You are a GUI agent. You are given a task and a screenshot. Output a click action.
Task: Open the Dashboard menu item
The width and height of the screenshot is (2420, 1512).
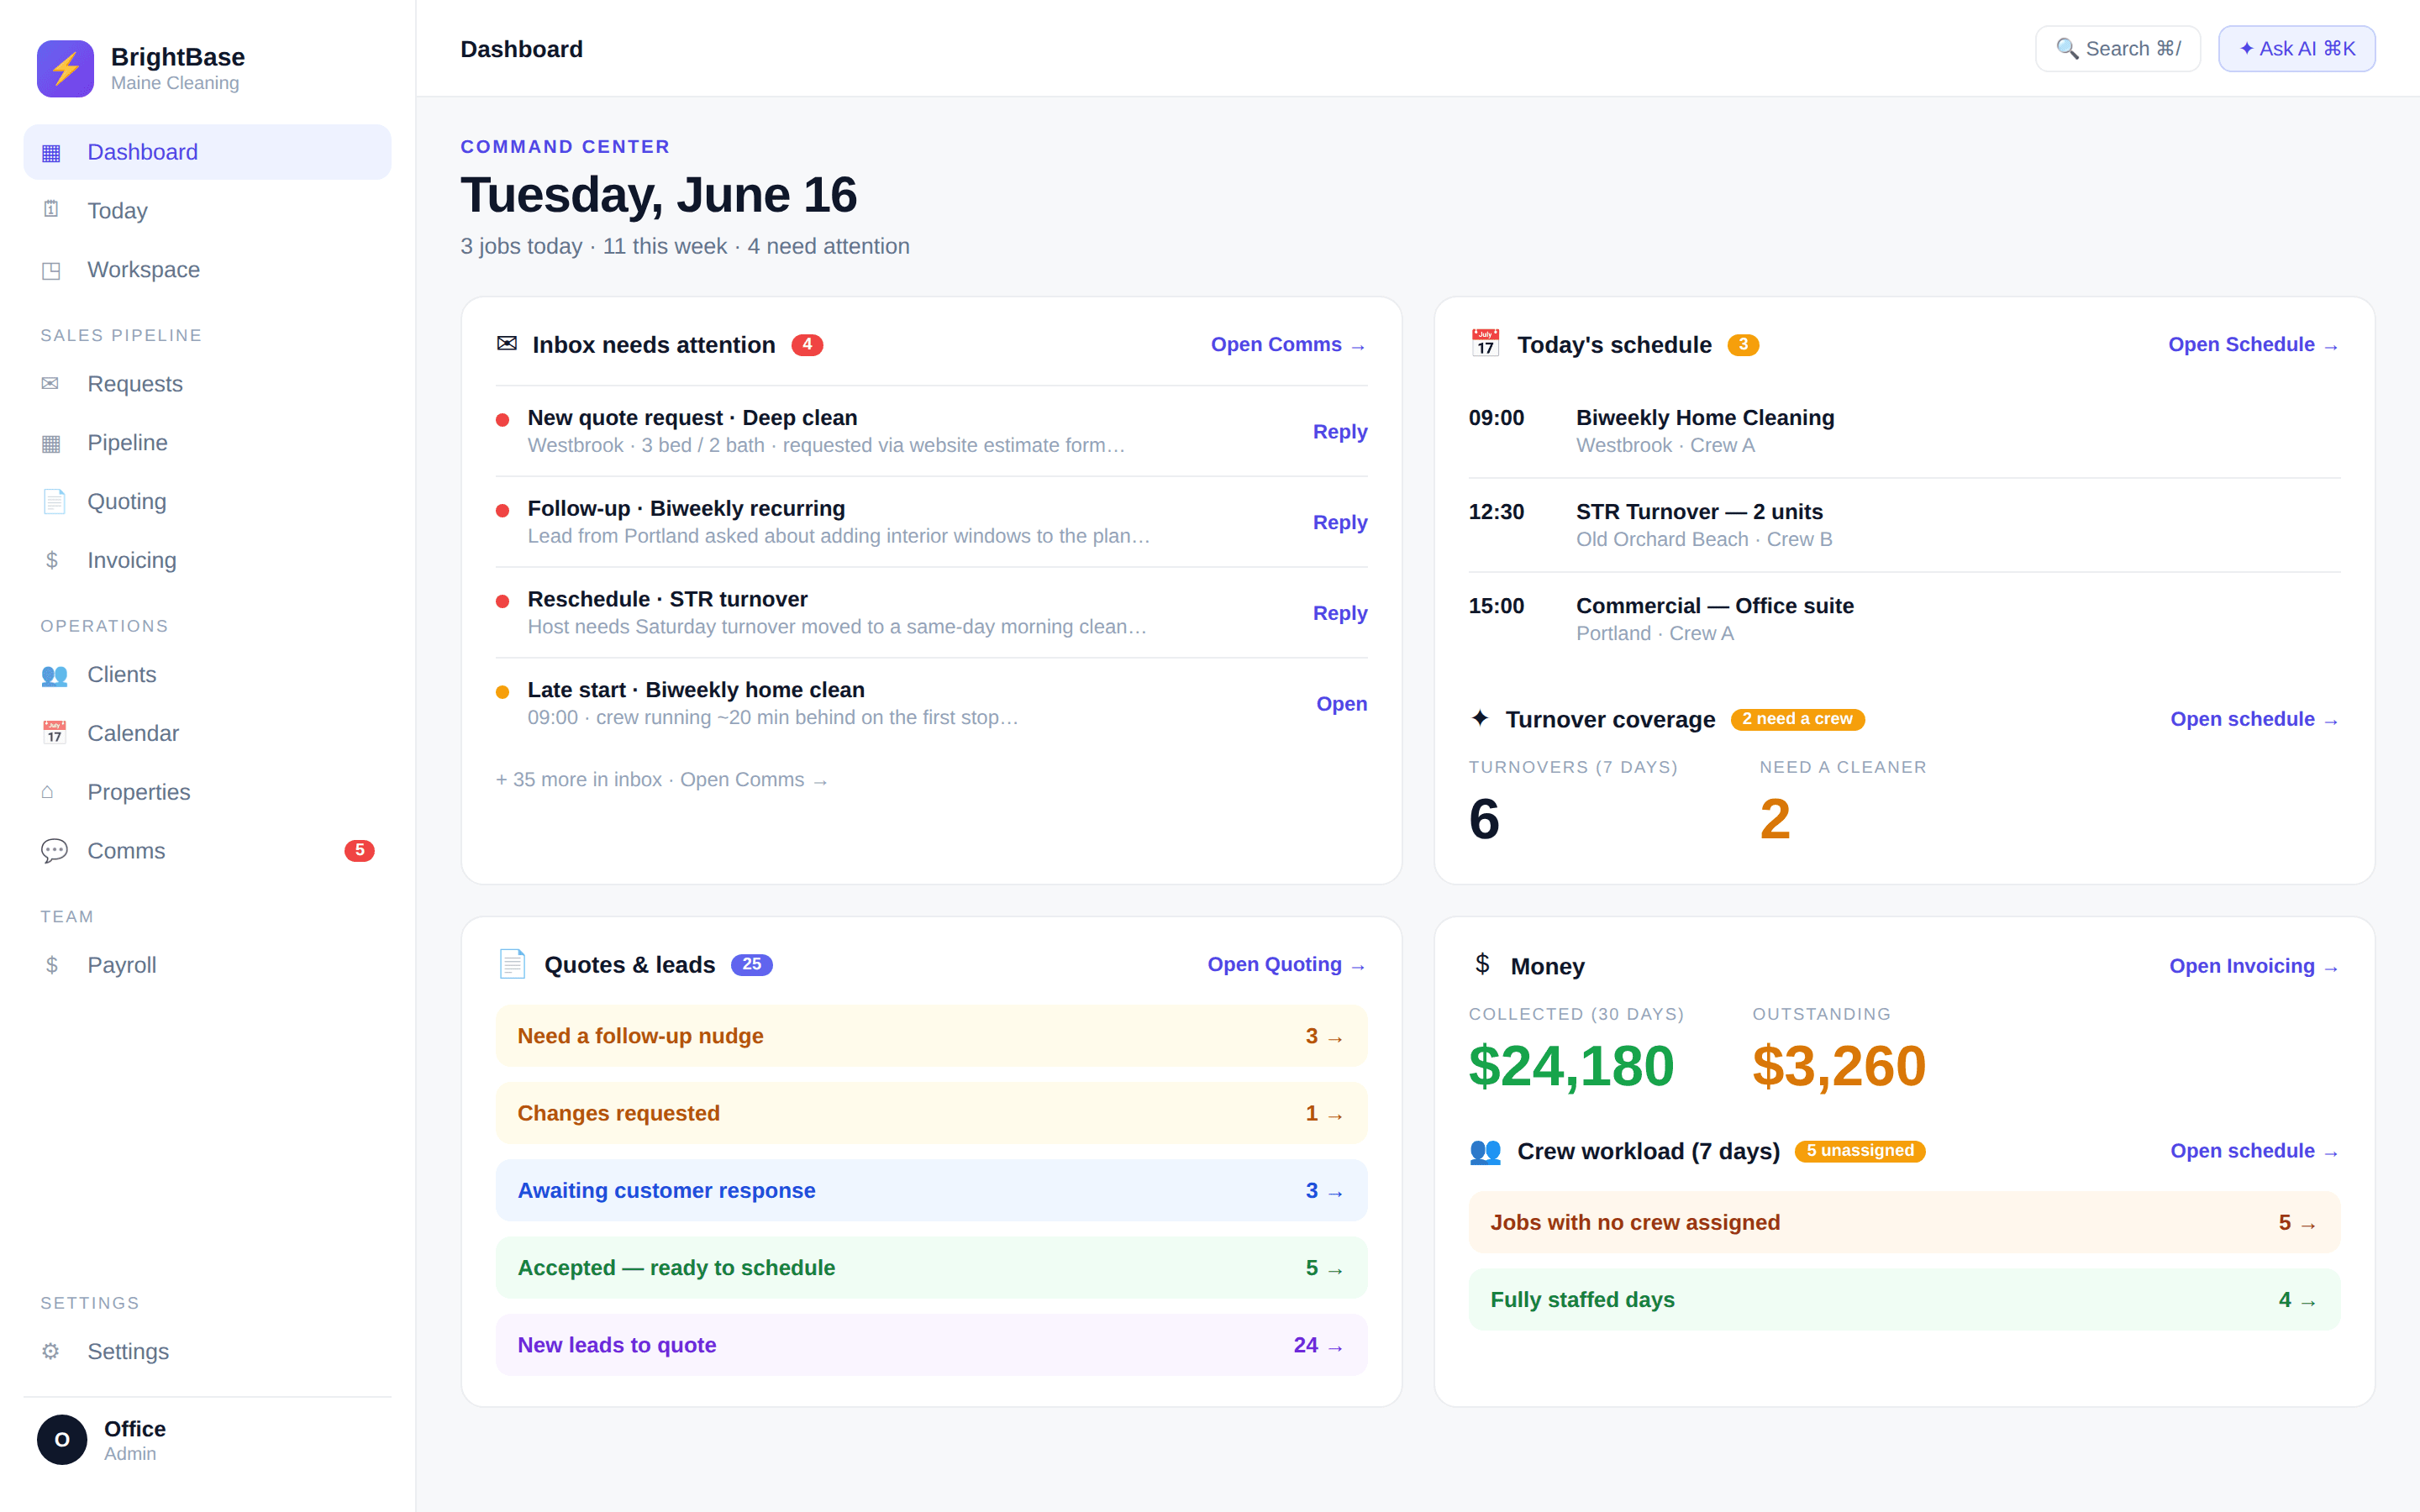pos(207,152)
